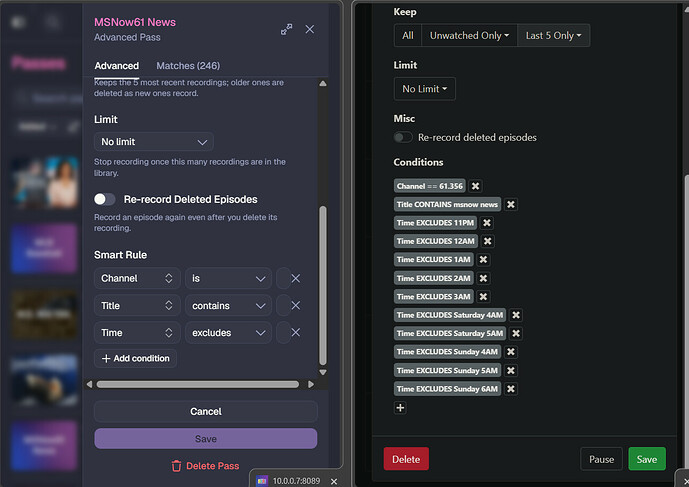This screenshot has width=689, height=487.
Task: Open the 'contains' operator dropdown
Action: pyautogui.click(x=228, y=305)
